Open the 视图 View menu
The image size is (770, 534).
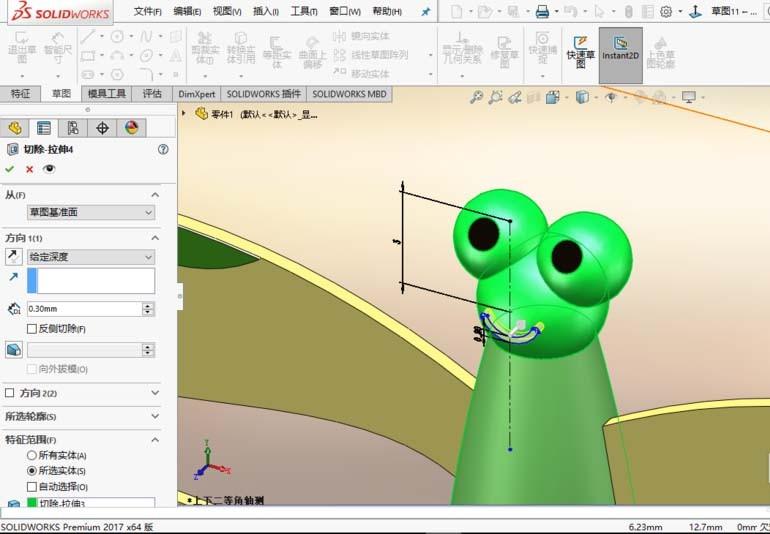(227, 11)
